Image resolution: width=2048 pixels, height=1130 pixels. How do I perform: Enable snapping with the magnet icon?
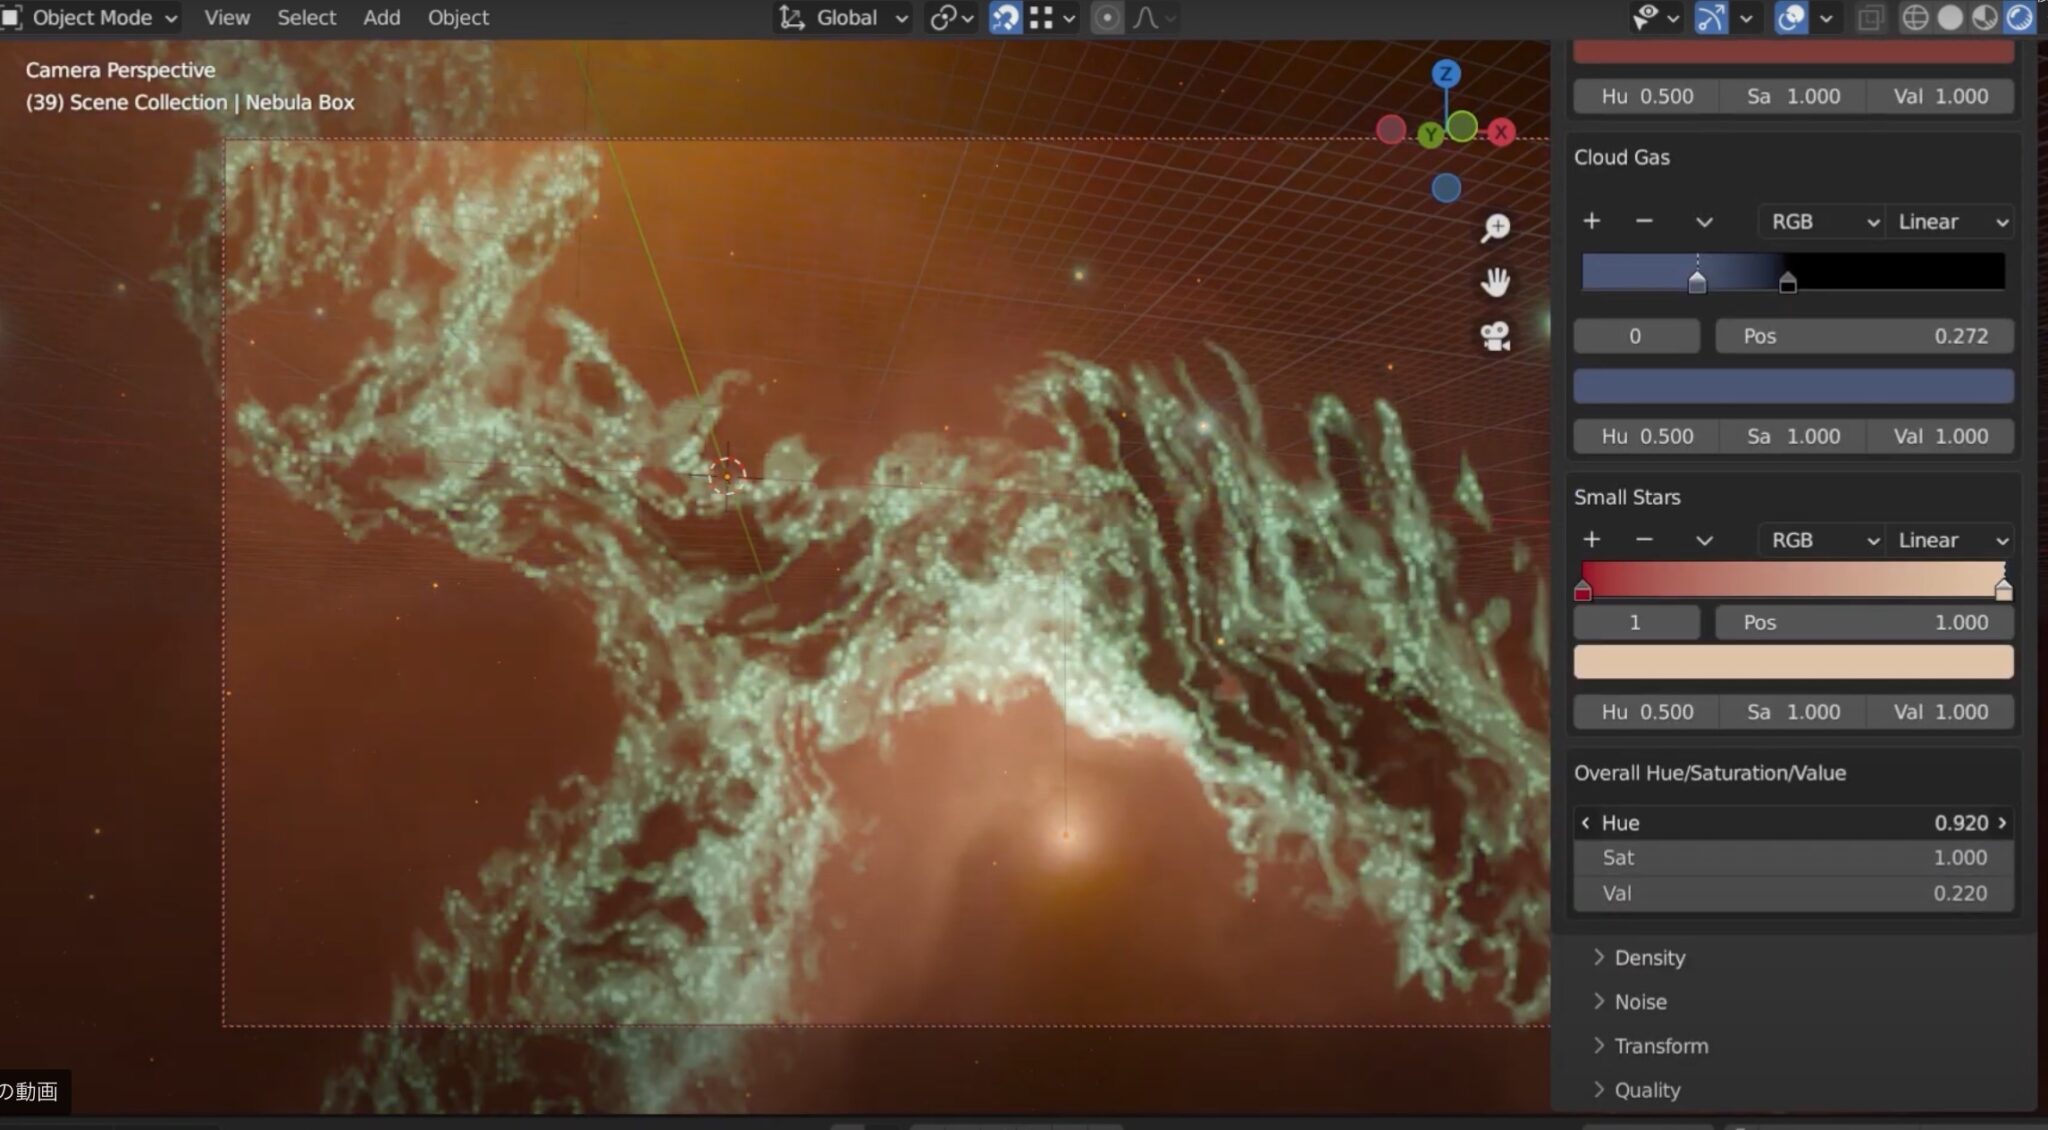point(1005,17)
